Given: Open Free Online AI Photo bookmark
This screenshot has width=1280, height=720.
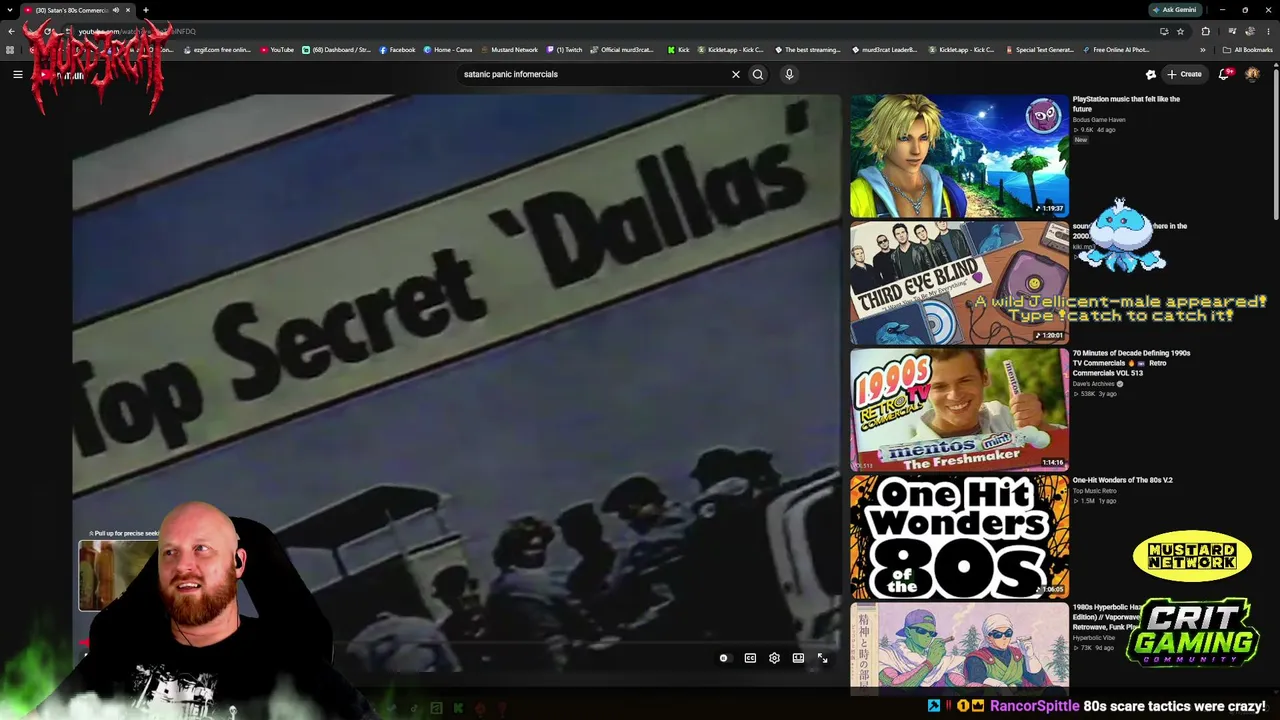Looking at the screenshot, I should (1116, 50).
